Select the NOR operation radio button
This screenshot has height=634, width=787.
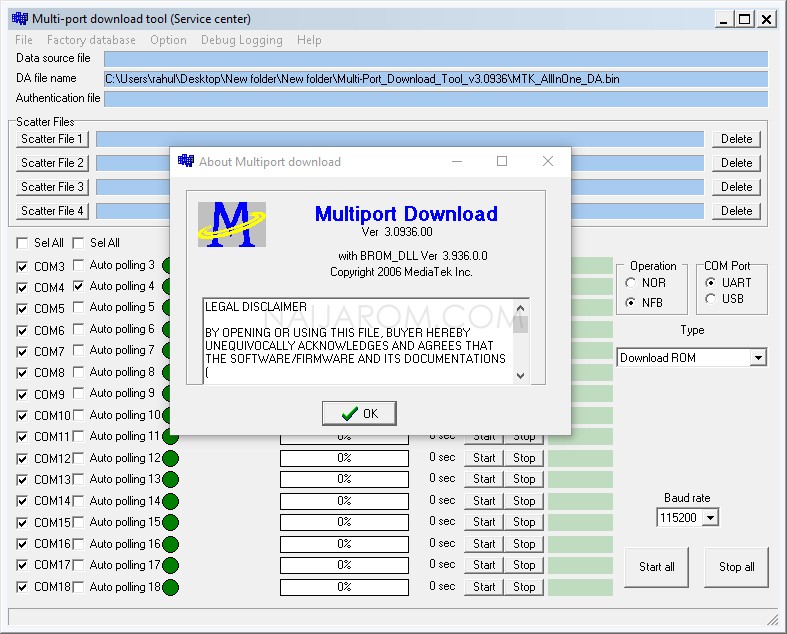click(x=631, y=283)
